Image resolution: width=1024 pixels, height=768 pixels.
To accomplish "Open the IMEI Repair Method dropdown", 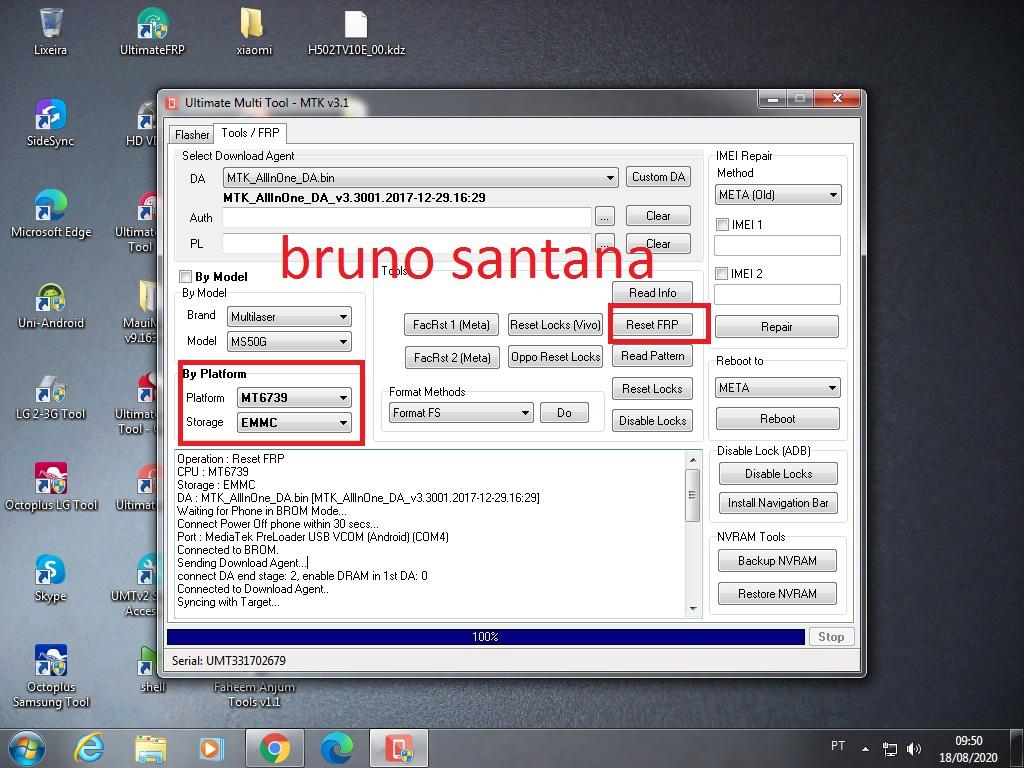I will coord(778,195).
